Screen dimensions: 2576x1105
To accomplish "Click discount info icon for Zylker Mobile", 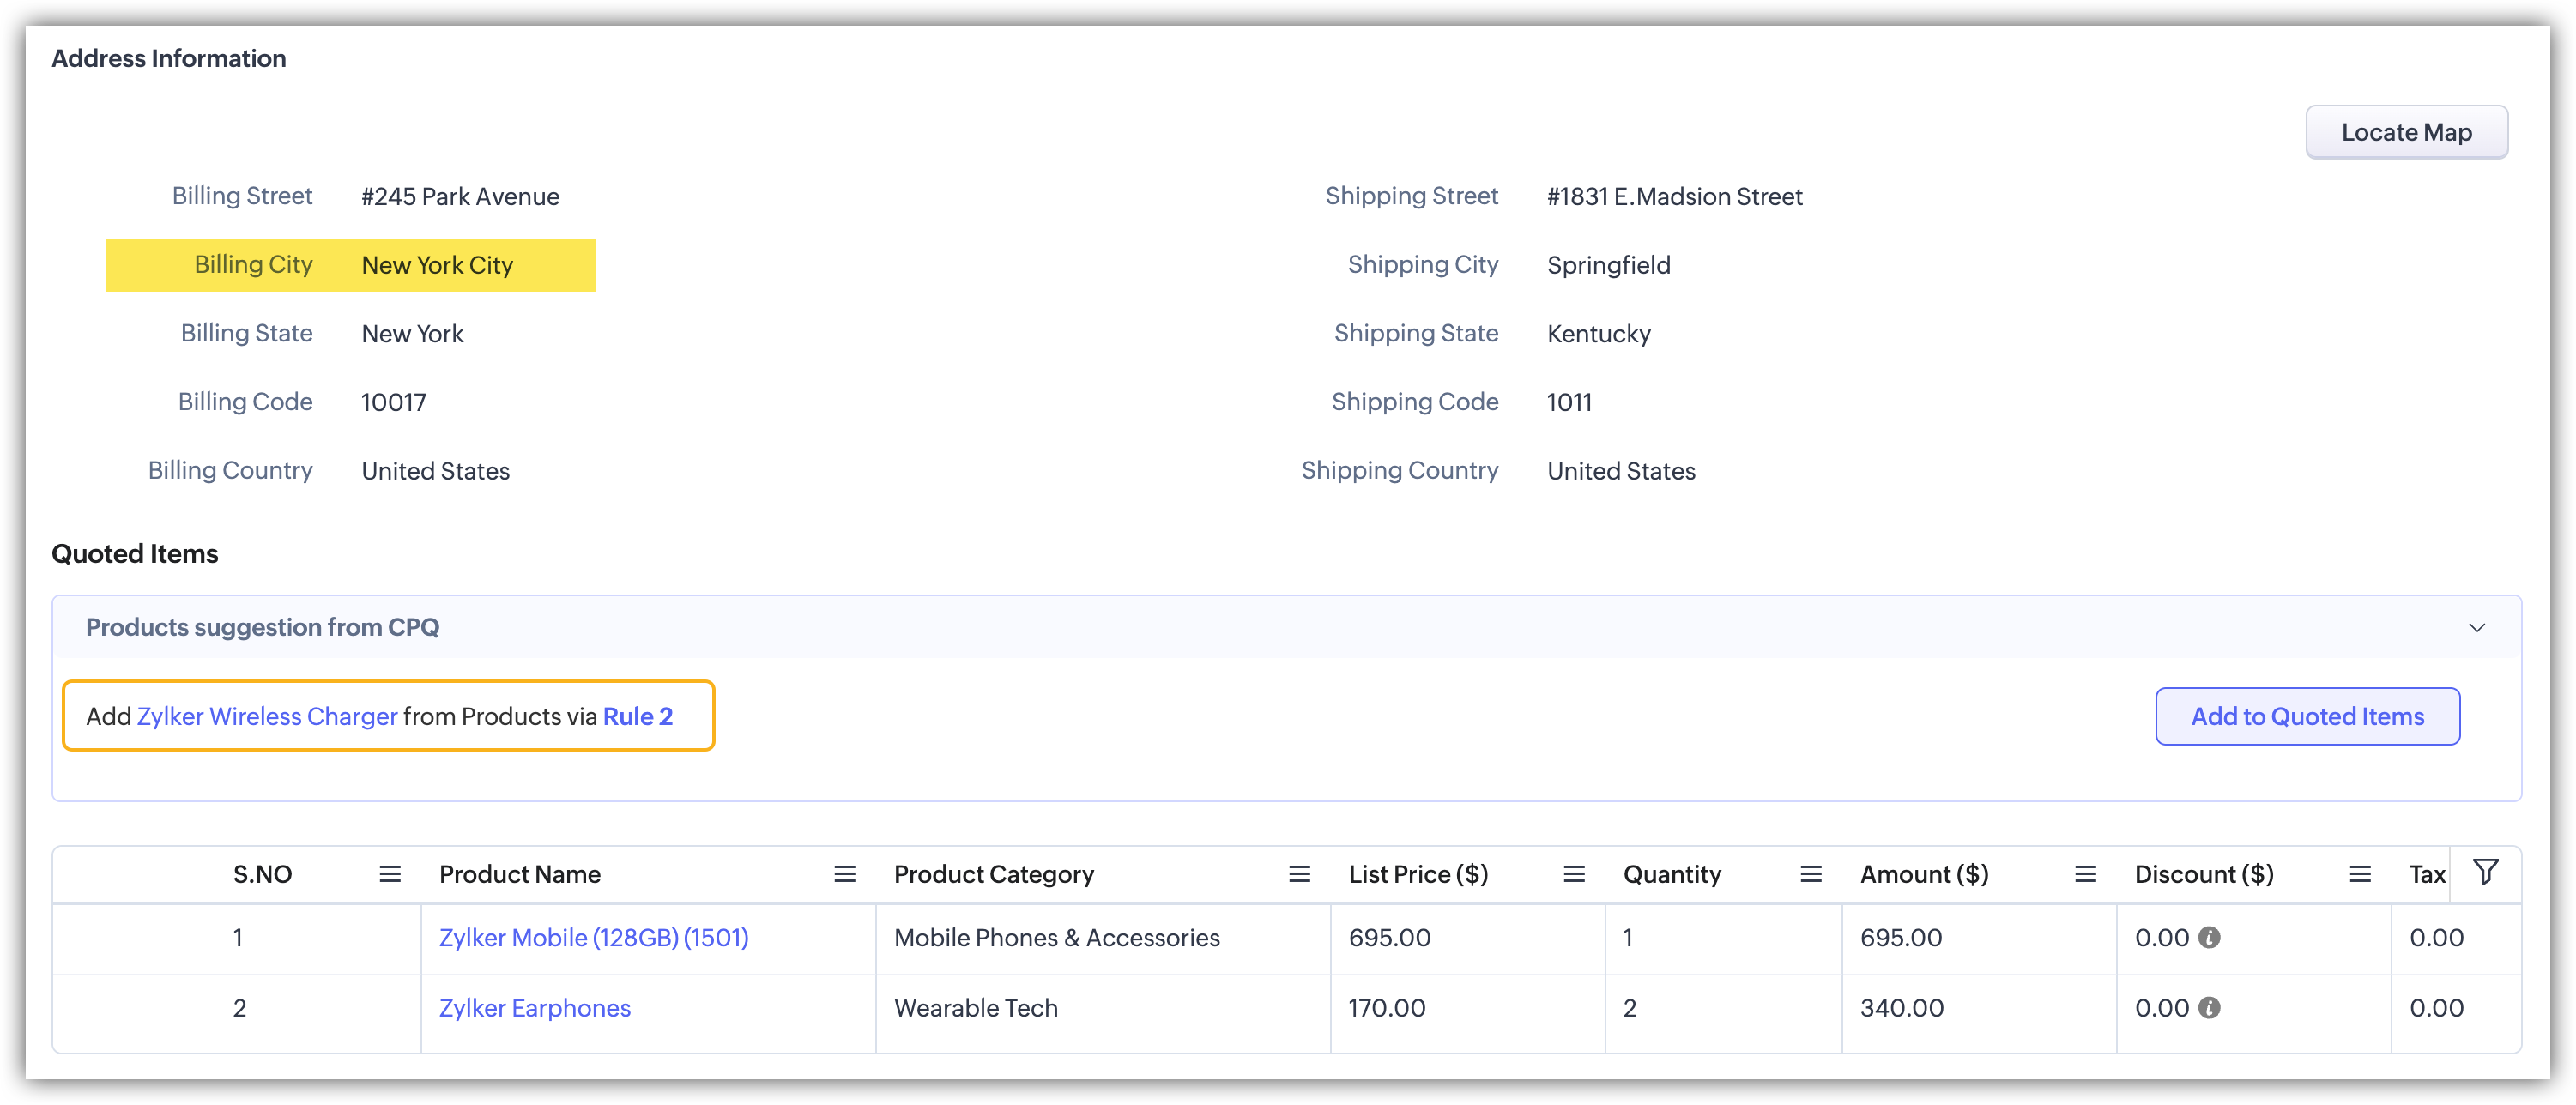I will coord(2209,937).
